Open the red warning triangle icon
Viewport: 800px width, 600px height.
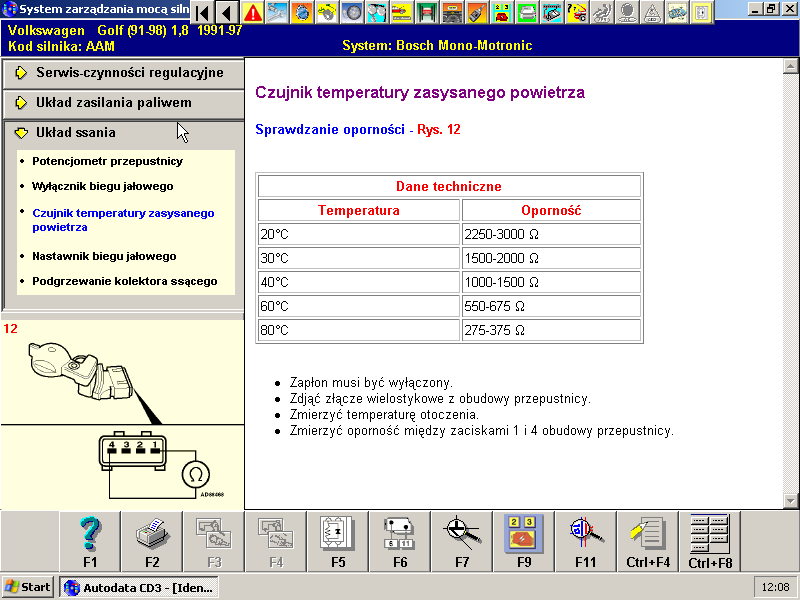[253, 13]
